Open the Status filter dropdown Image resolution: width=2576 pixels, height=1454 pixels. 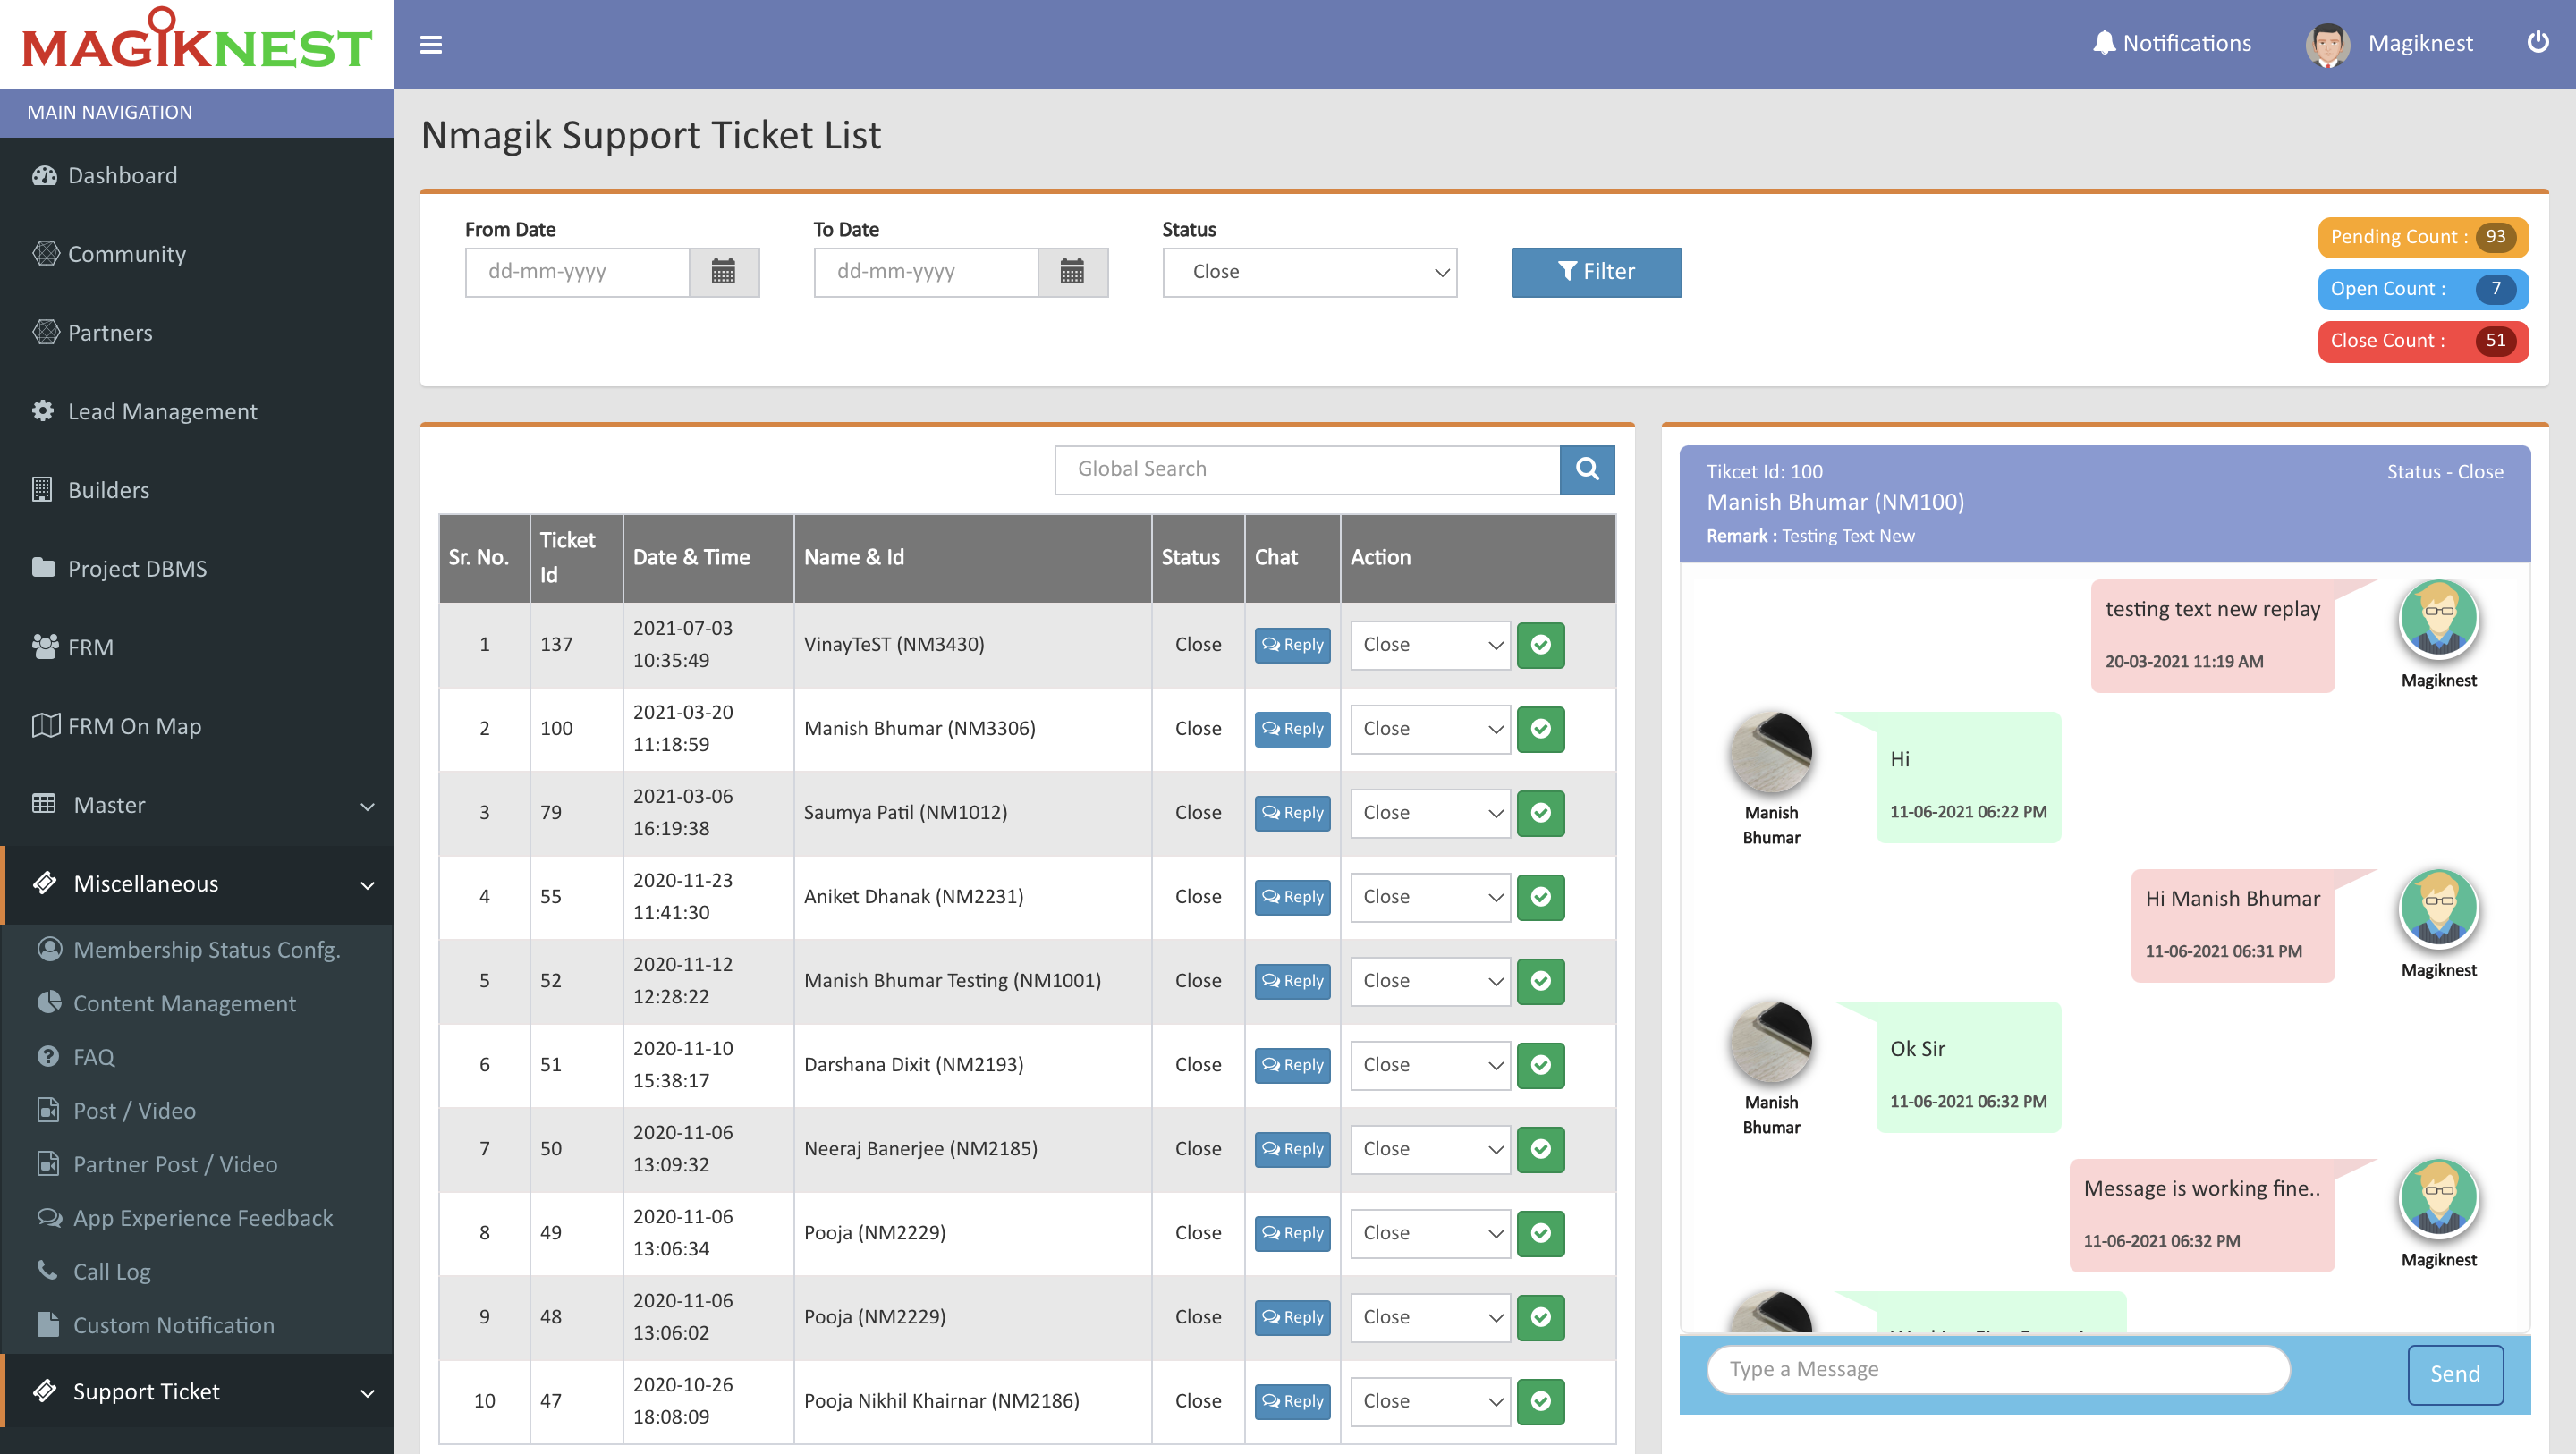1309,272
